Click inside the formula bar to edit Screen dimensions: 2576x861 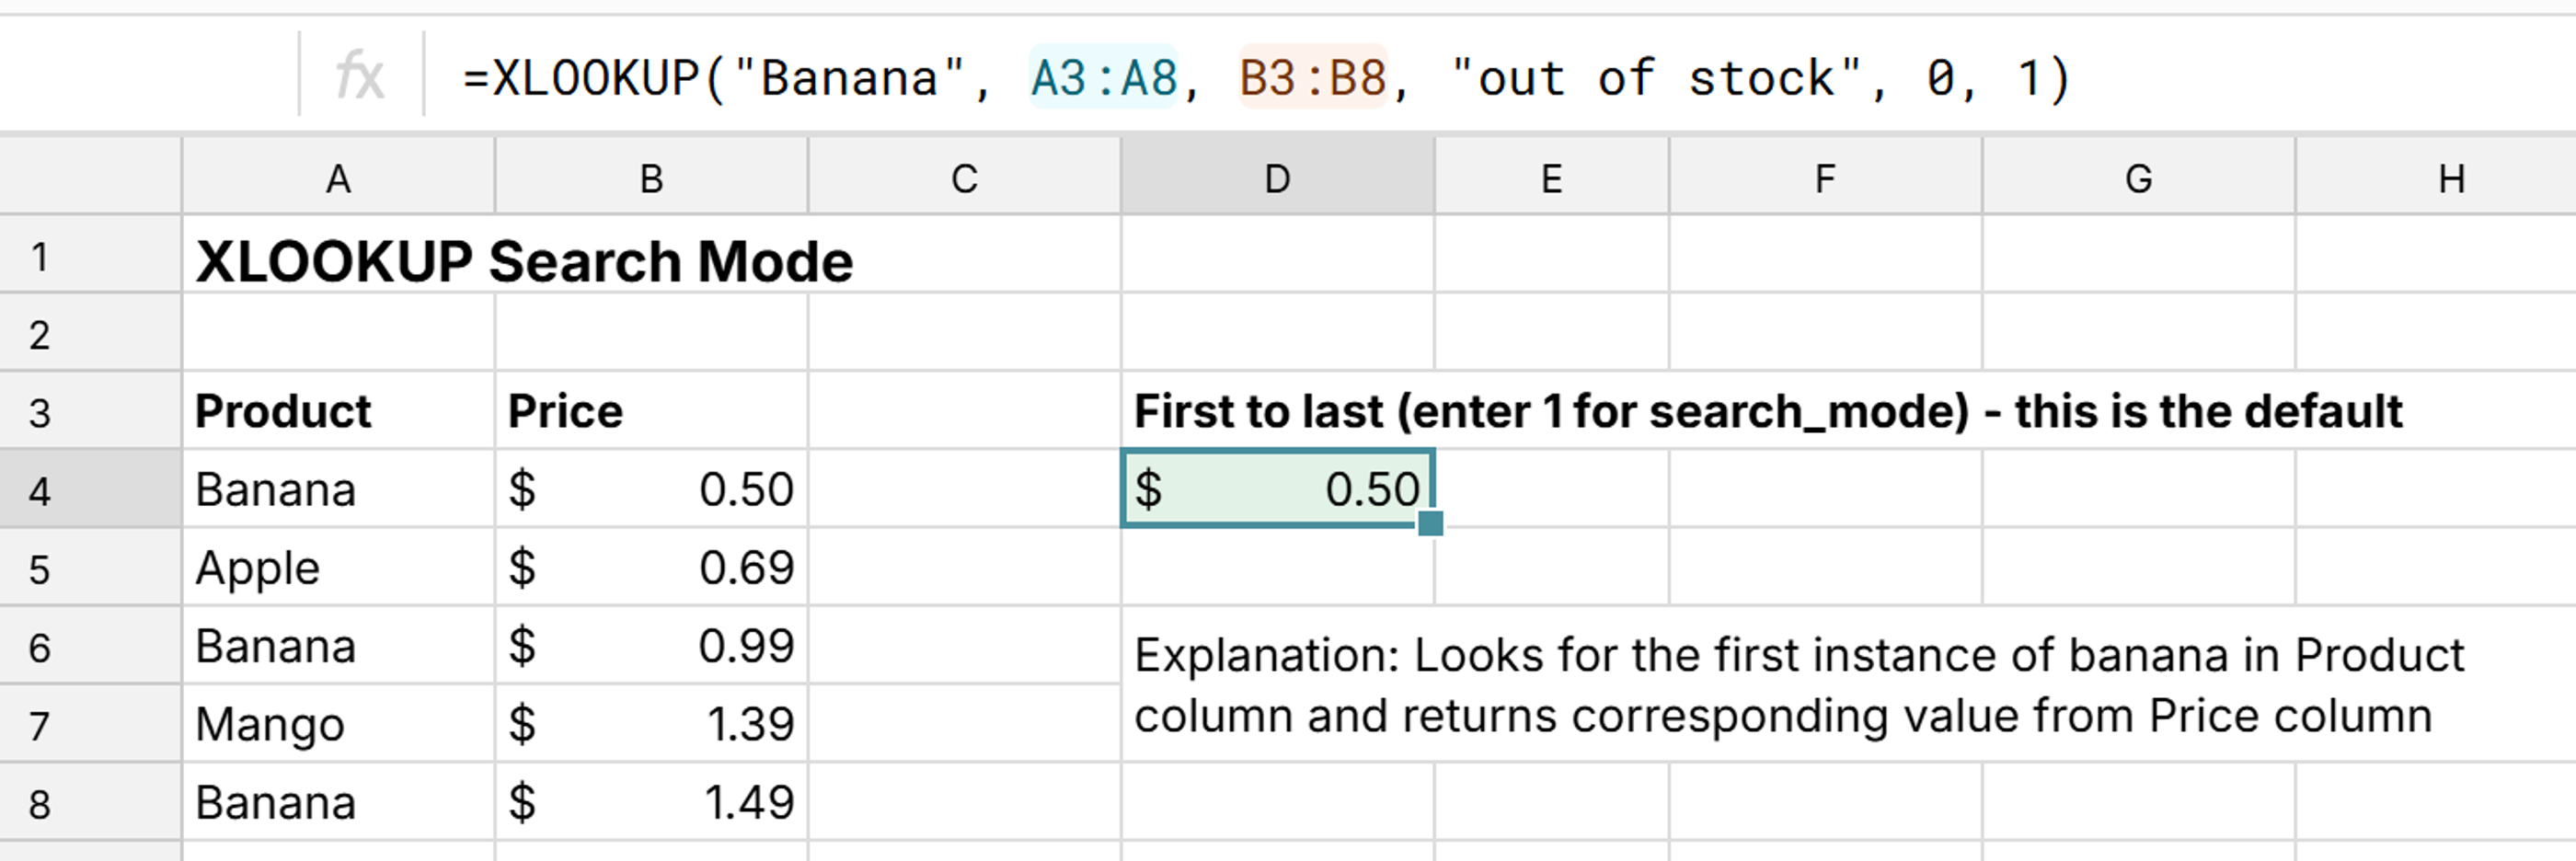pyautogui.click(x=1800, y=77)
